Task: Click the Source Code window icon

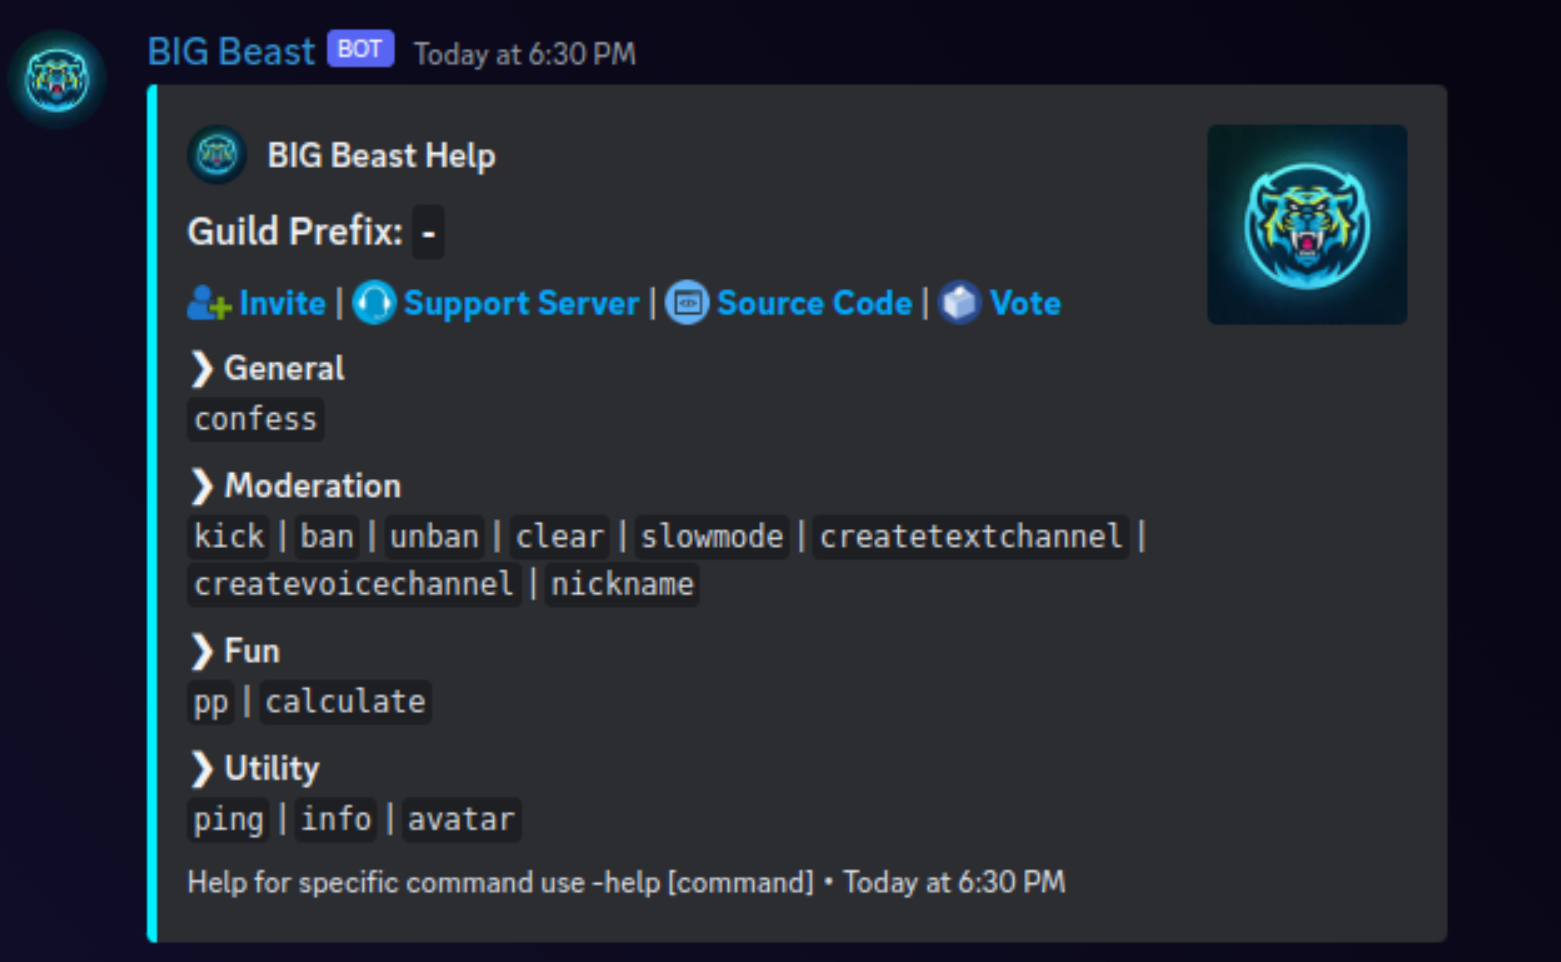Action: pos(688,303)
